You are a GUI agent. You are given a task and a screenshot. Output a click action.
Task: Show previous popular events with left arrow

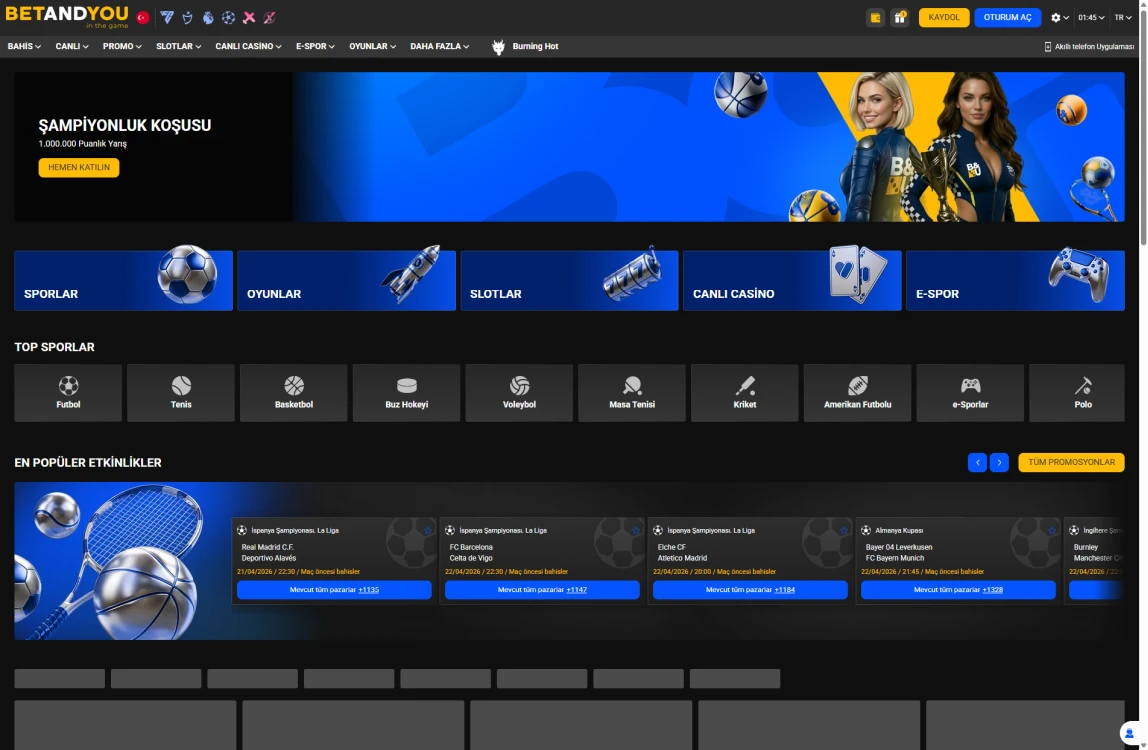click(x=977, y=462)
